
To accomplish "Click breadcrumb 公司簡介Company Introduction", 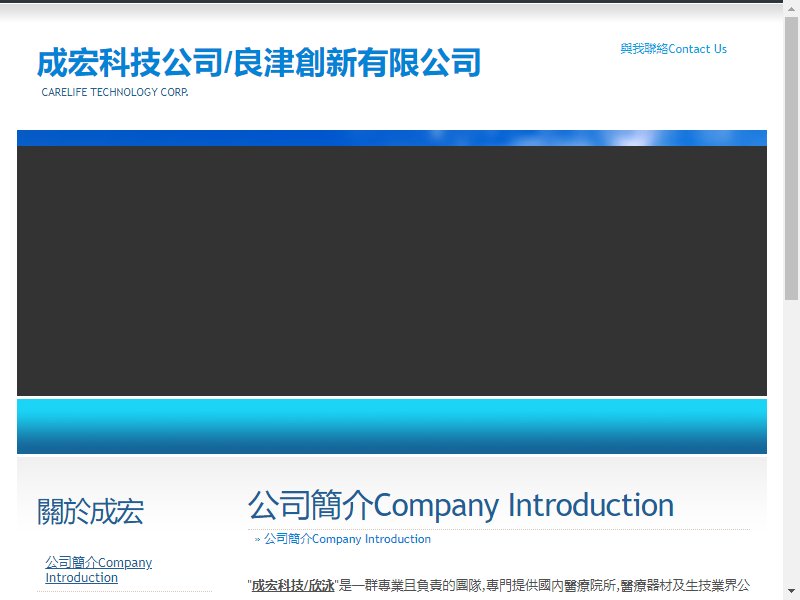I will click(347, 539).
